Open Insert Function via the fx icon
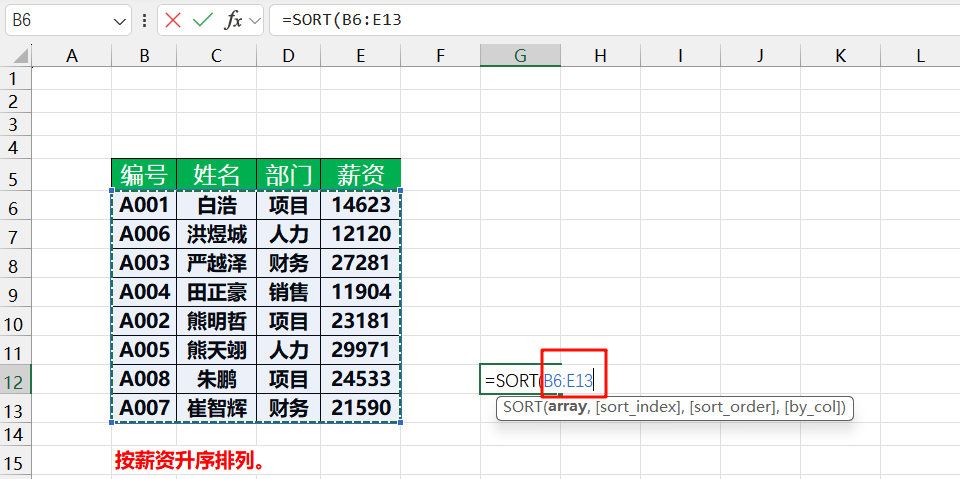960x479 pixels. pyautogui.click(x=233, y=20)
